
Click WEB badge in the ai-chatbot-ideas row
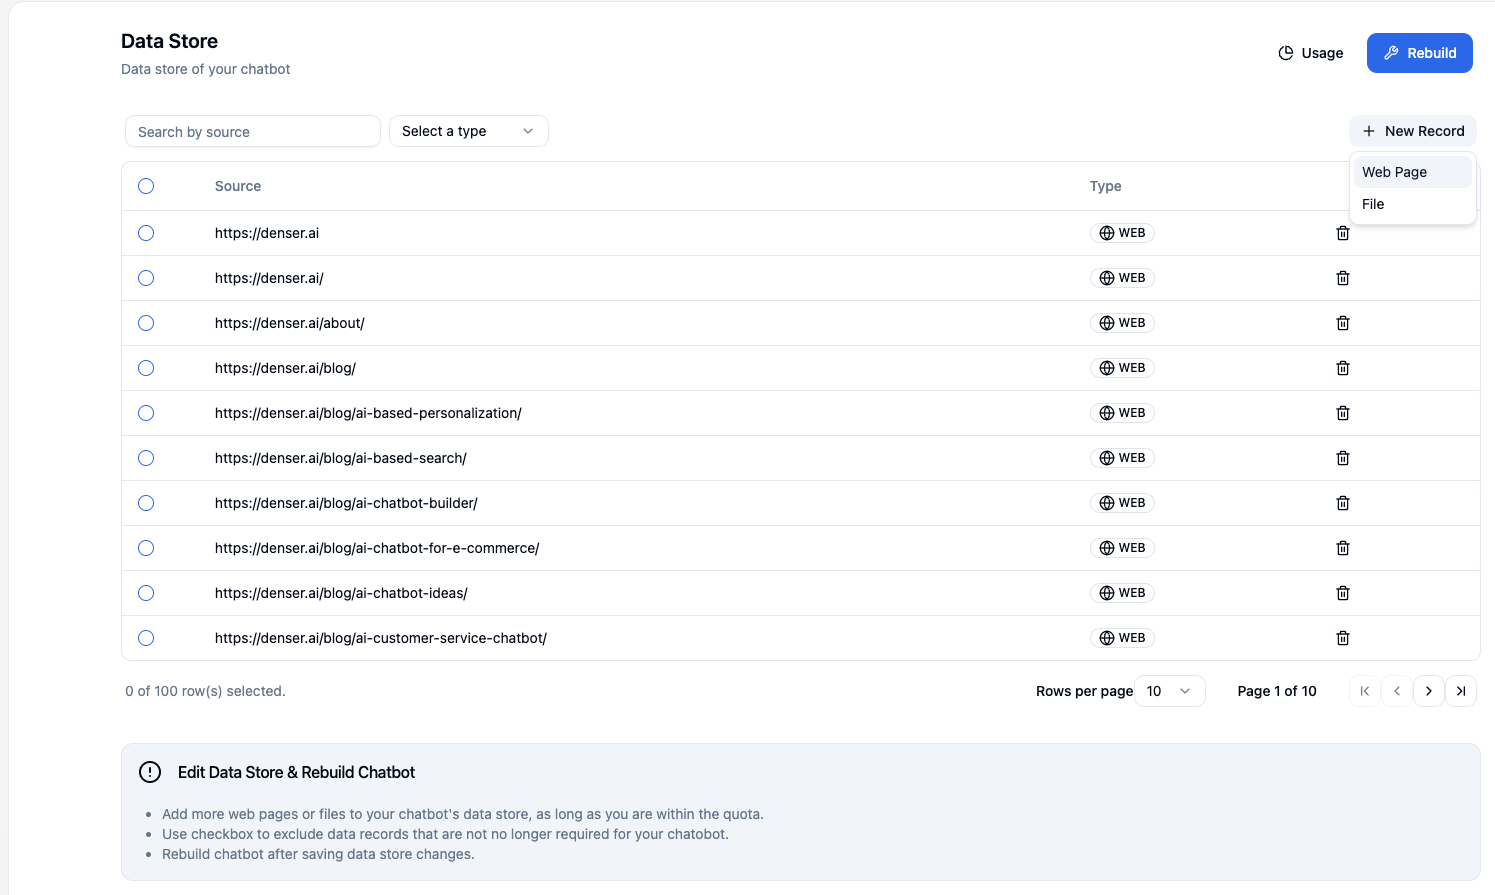[1122, 593]
